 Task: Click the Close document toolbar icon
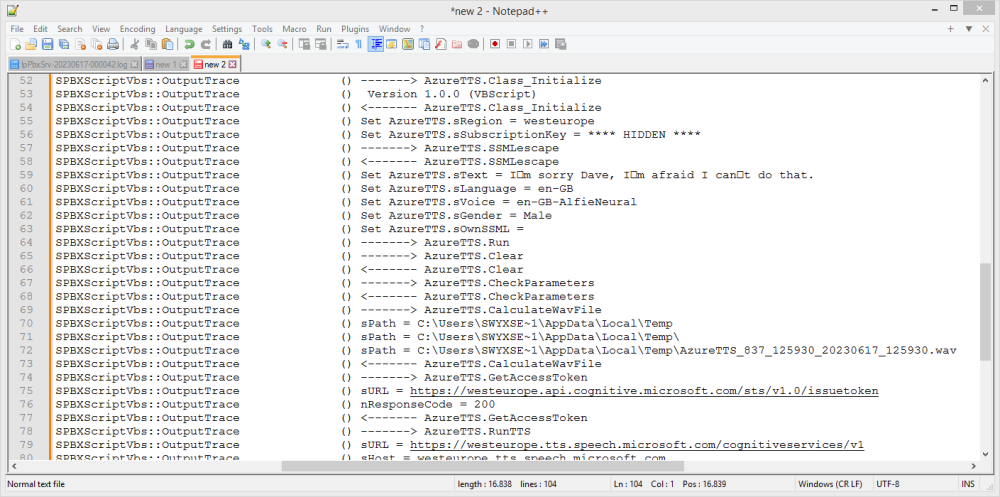coord(80,44)
